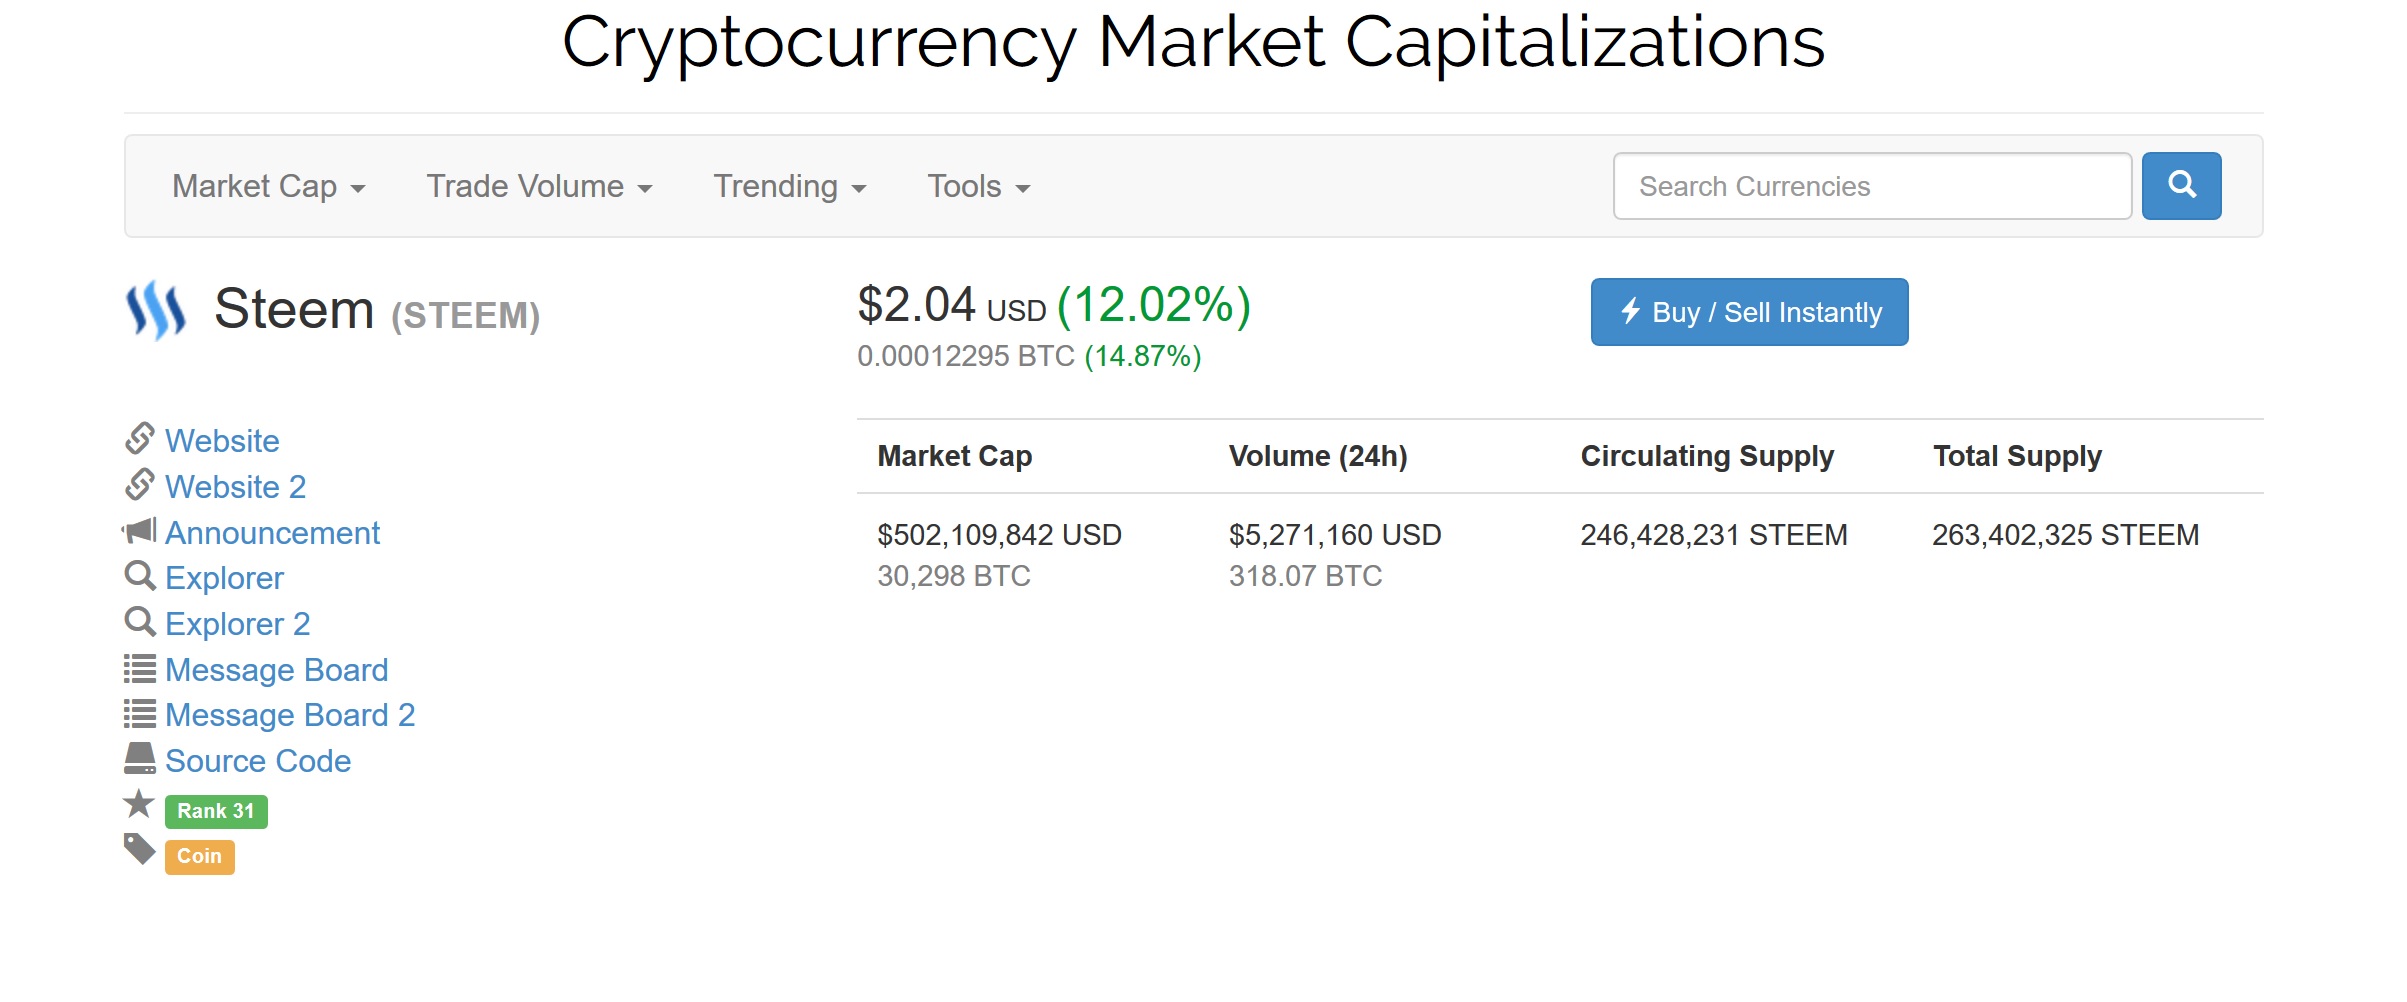2407x1002 pixels.
Task: Click the megaphone icon beside Announcement
Action: tap(140, 531)
